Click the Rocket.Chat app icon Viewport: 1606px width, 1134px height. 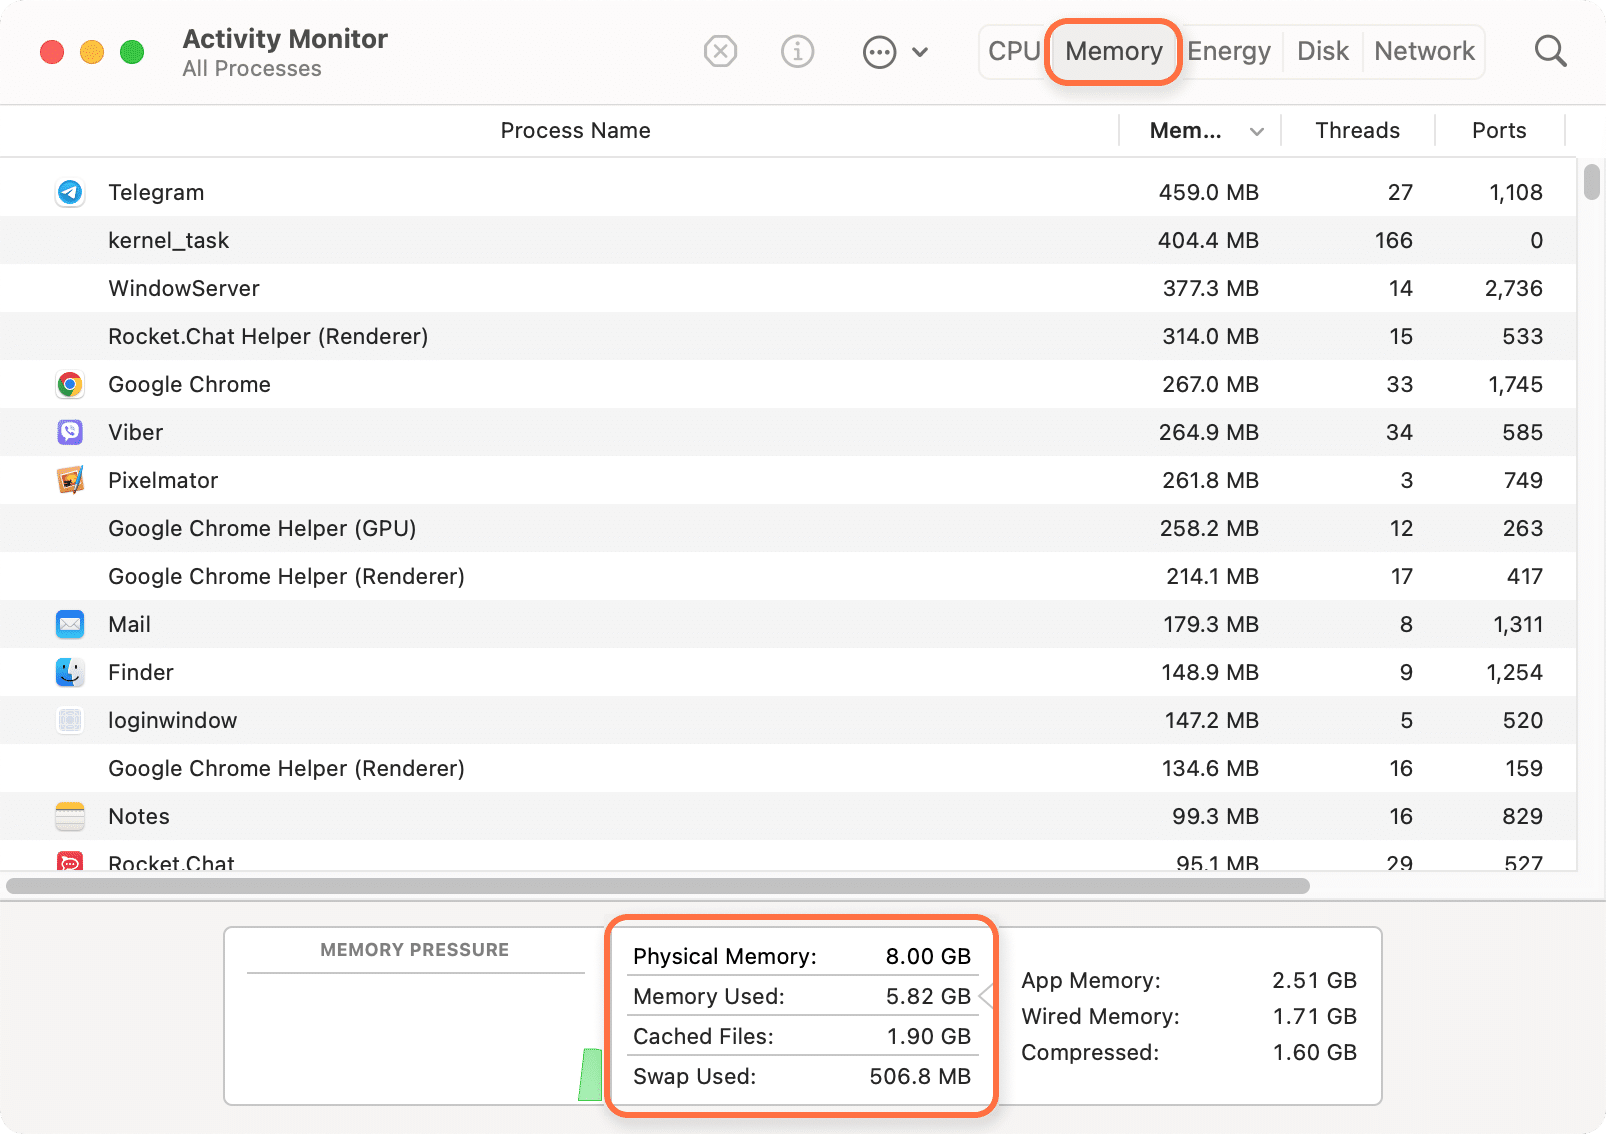coord(70,860)
